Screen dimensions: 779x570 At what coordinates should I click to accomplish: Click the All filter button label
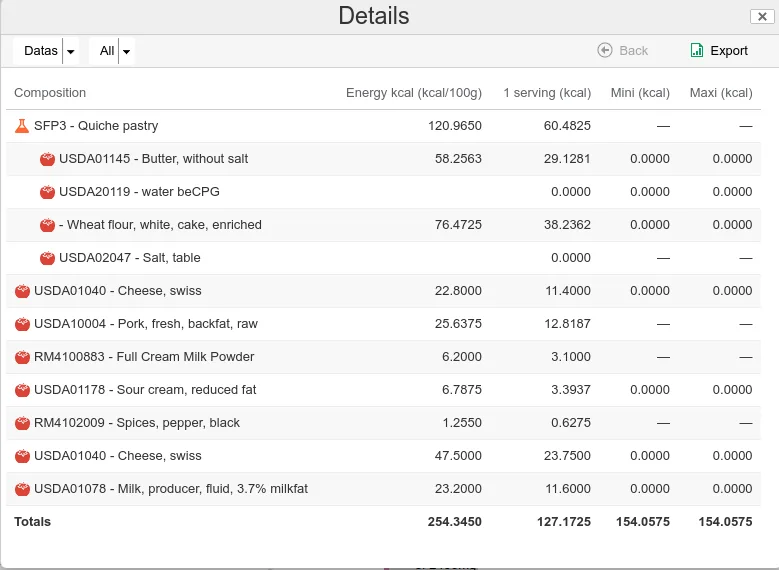click(x=107, y=51)
